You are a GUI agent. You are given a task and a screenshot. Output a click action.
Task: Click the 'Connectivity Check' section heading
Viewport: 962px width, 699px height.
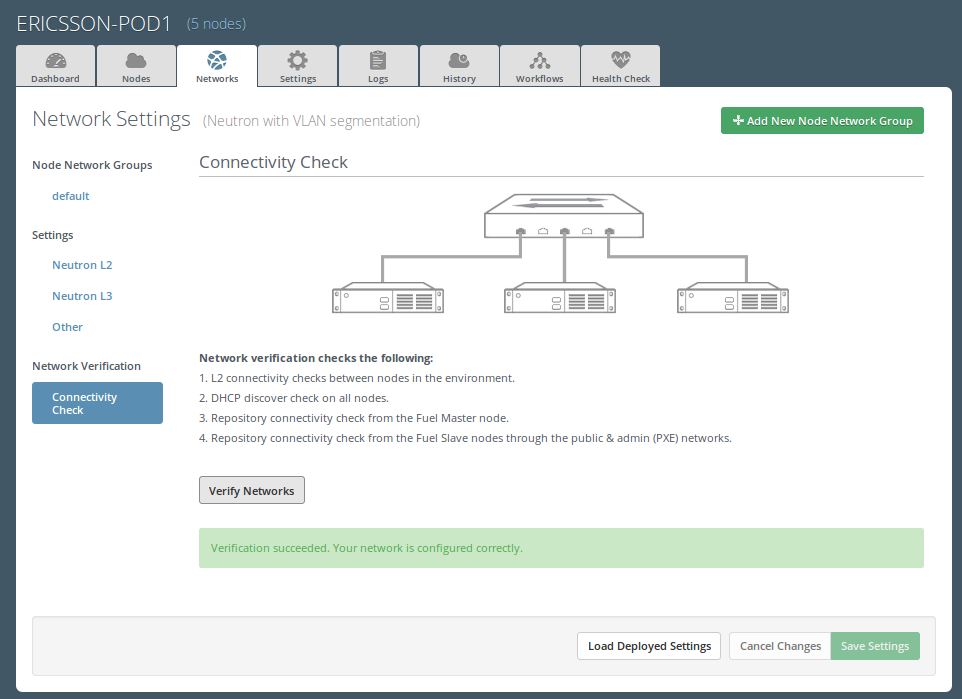click(273, 162)
